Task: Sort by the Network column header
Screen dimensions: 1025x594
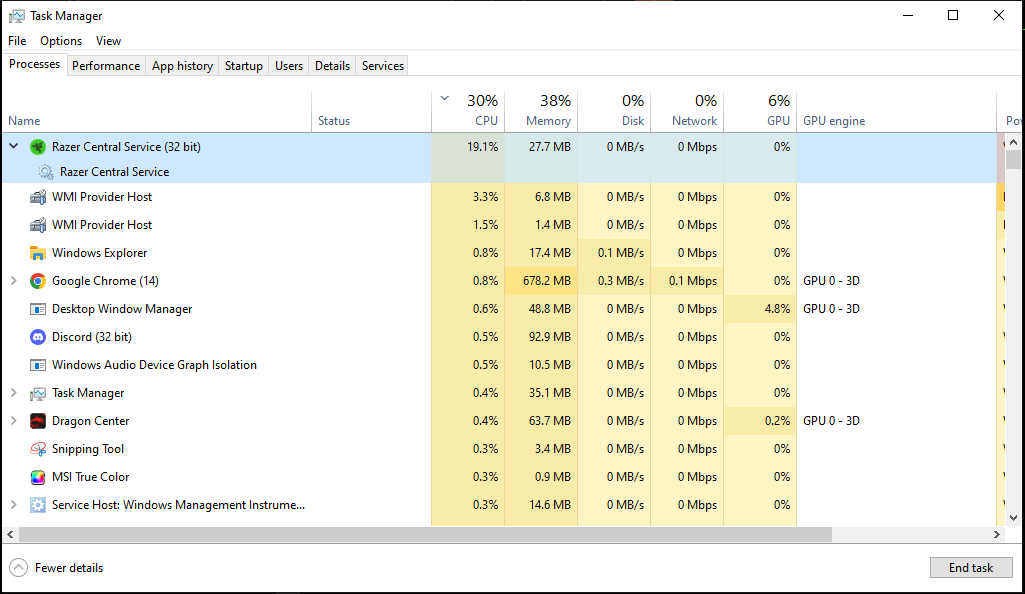Action: tap(687, 112)
